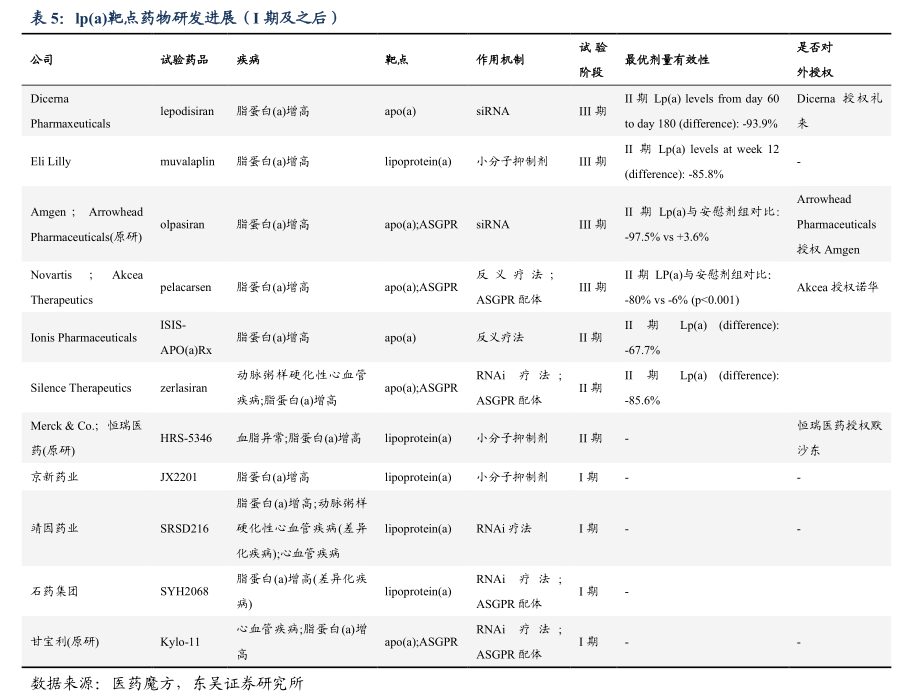Select the '公司' column header
913x696 pixels.
coord(42,59)
